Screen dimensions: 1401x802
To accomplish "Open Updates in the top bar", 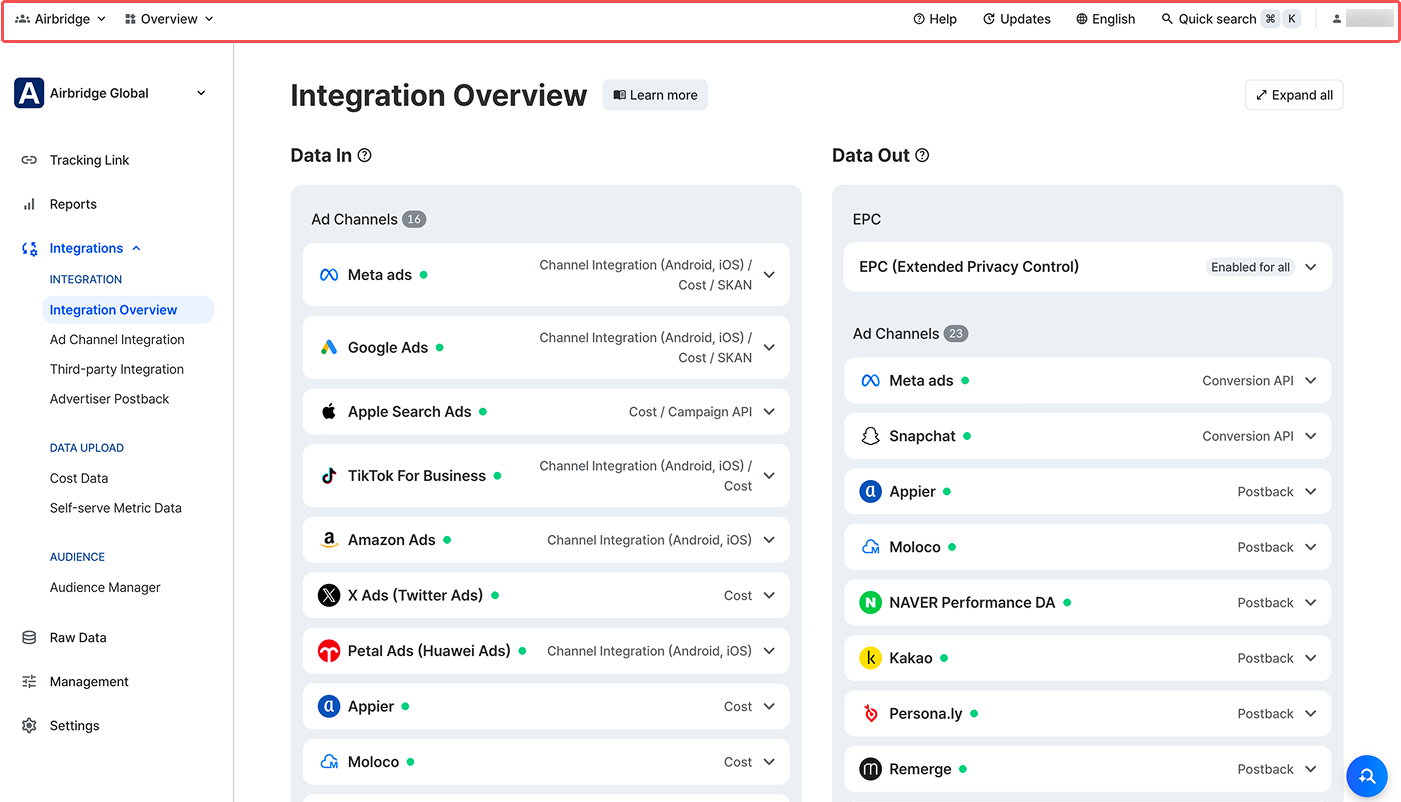I will 1017,19.
